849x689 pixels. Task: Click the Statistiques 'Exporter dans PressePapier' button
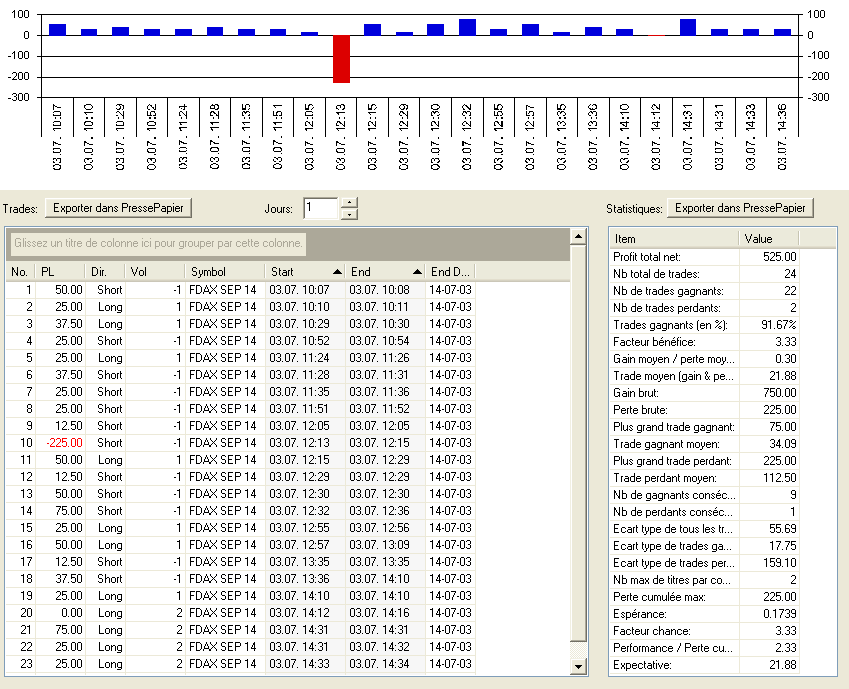[x=741, y=208]
